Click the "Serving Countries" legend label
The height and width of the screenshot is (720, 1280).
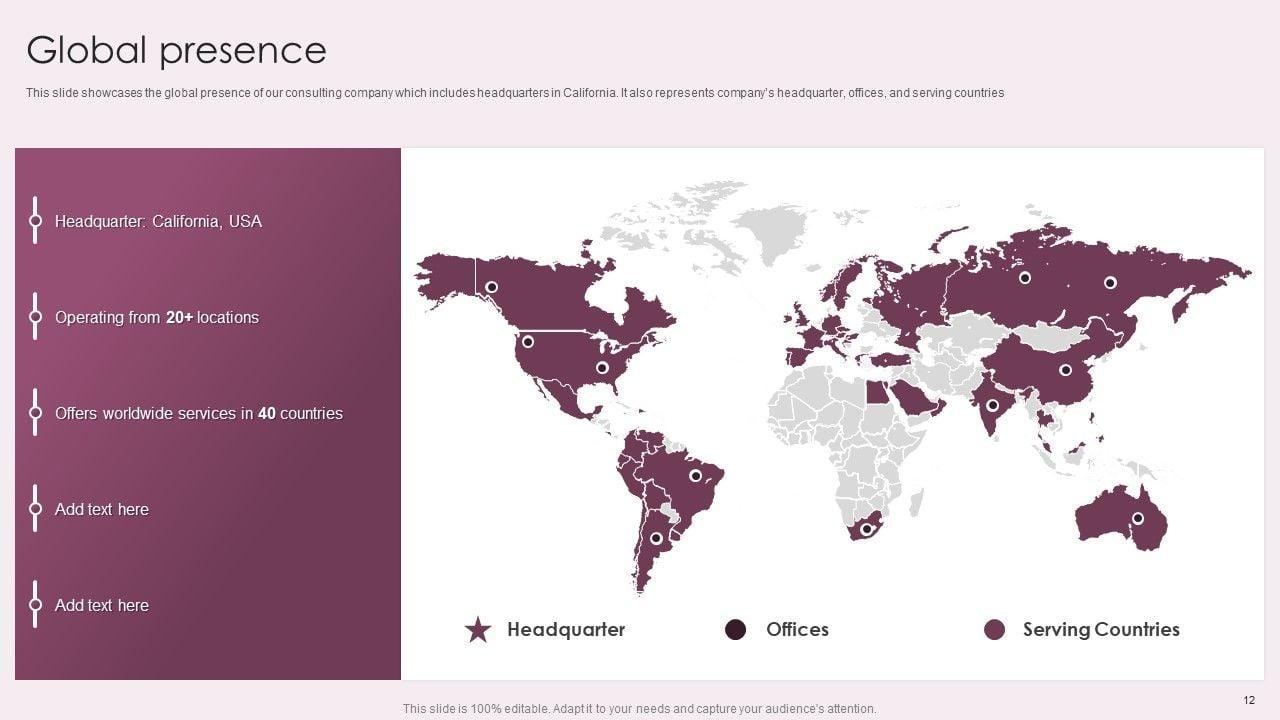1100,629
